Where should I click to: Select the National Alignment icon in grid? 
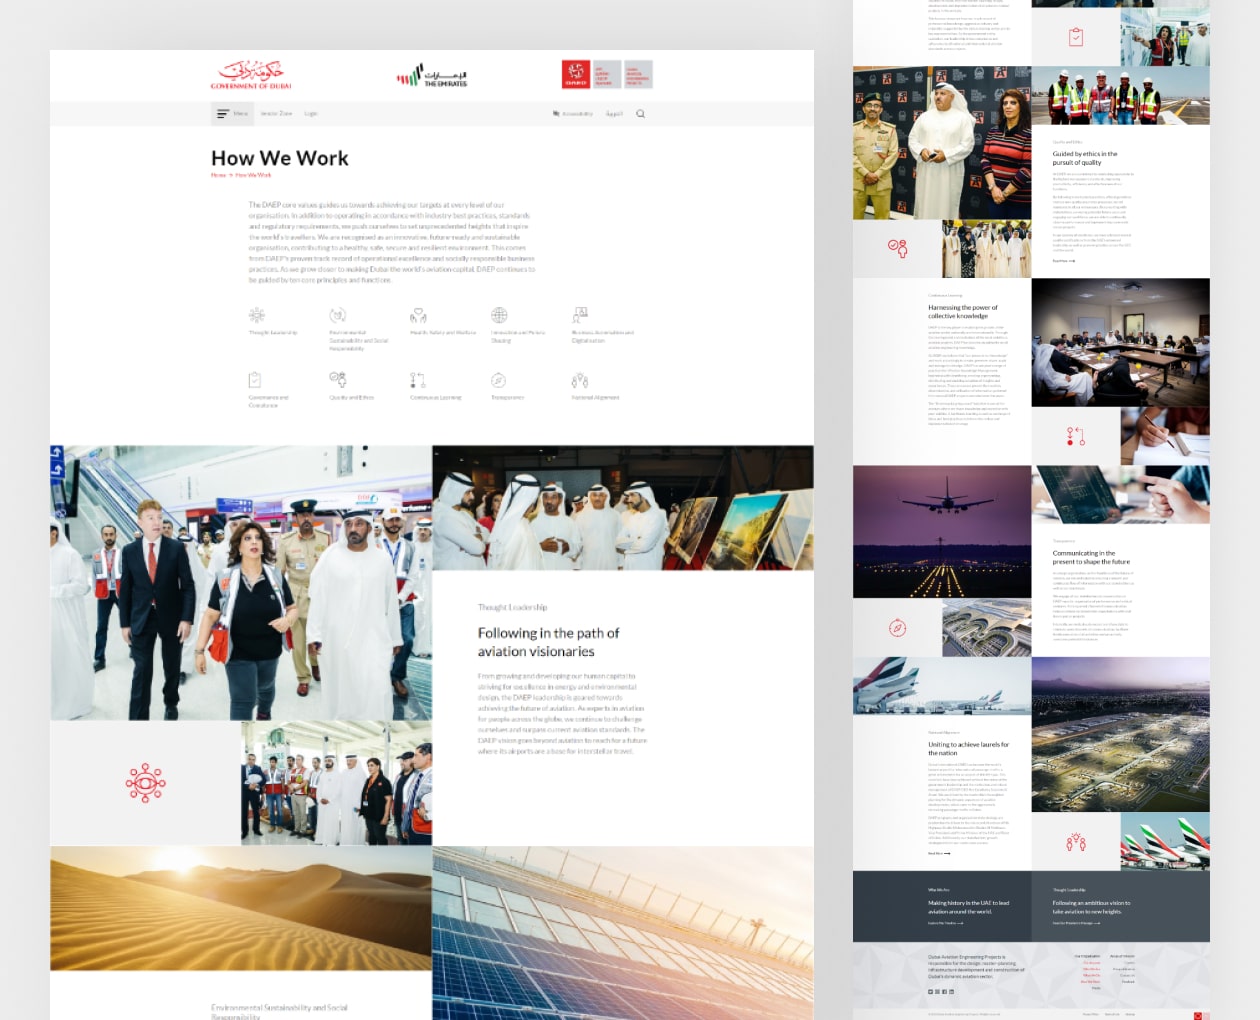click(x=580, y=380)
